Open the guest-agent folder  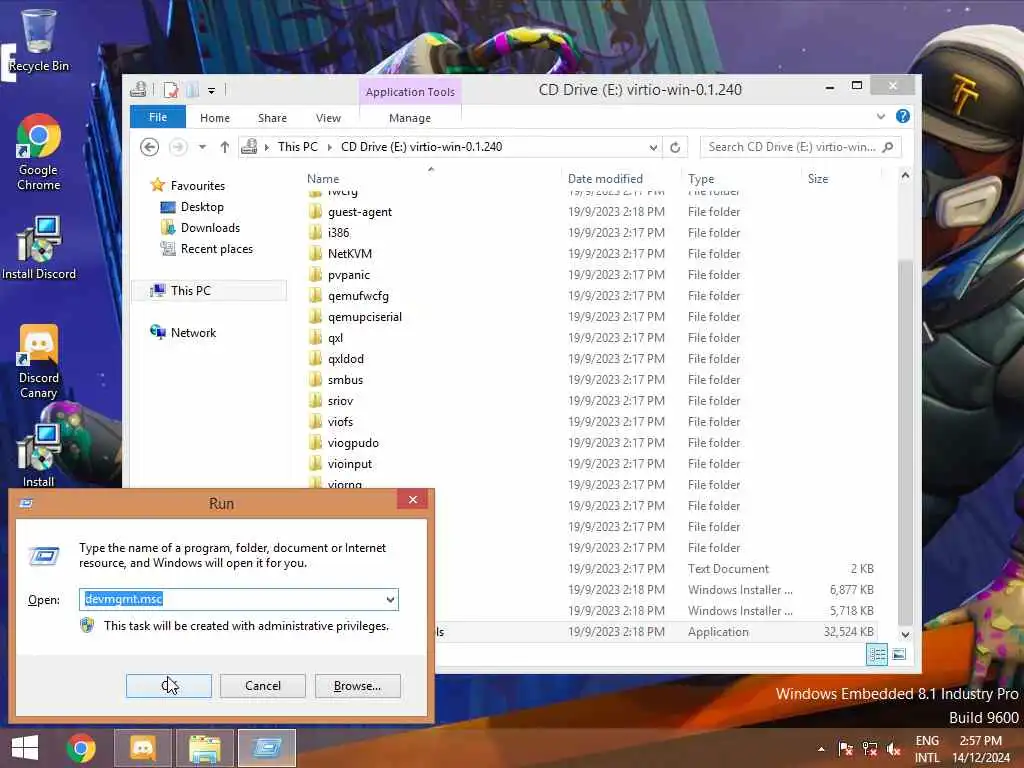coord(360,212)
